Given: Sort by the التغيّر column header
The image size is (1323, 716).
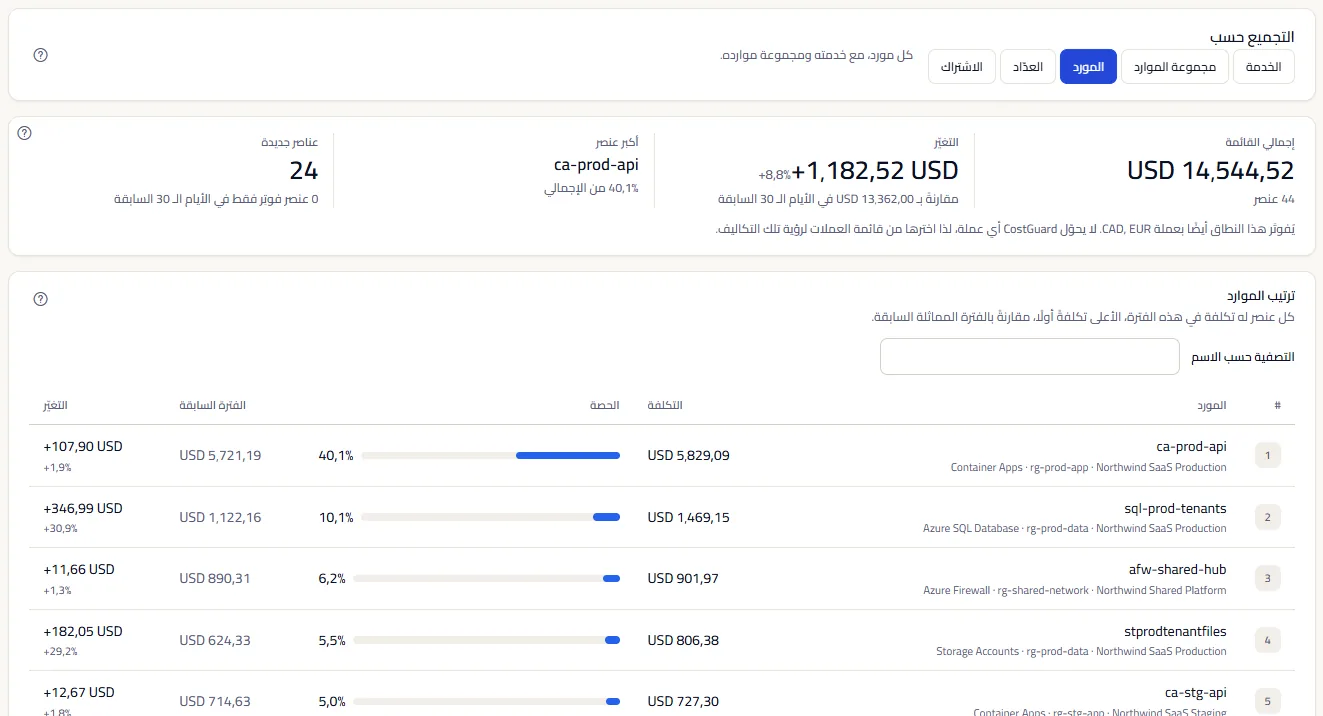Looking at the screenshot, I should 56,405.
